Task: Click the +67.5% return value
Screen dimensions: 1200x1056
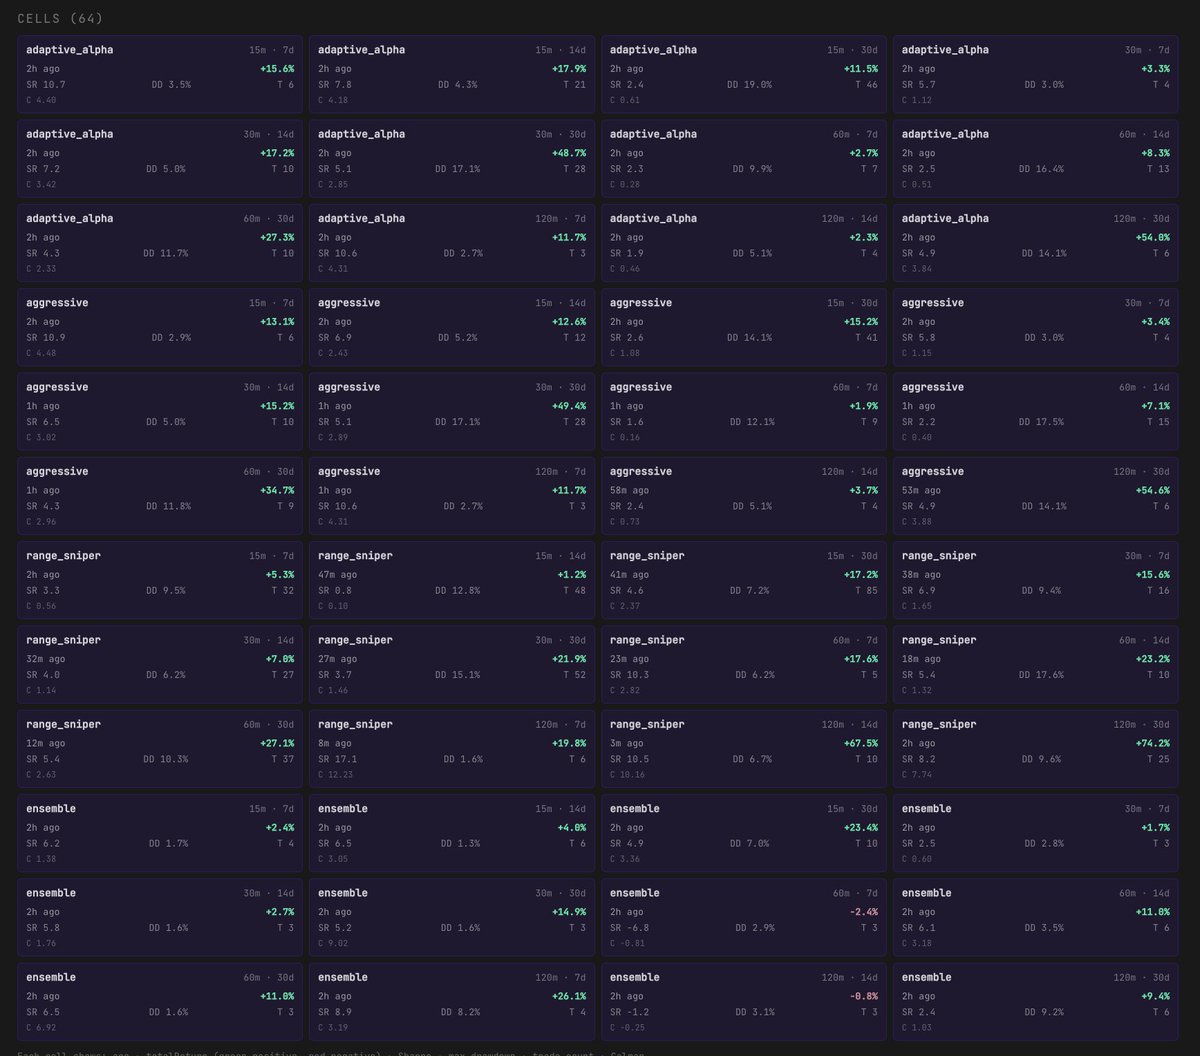Action: tap(861, 743)
